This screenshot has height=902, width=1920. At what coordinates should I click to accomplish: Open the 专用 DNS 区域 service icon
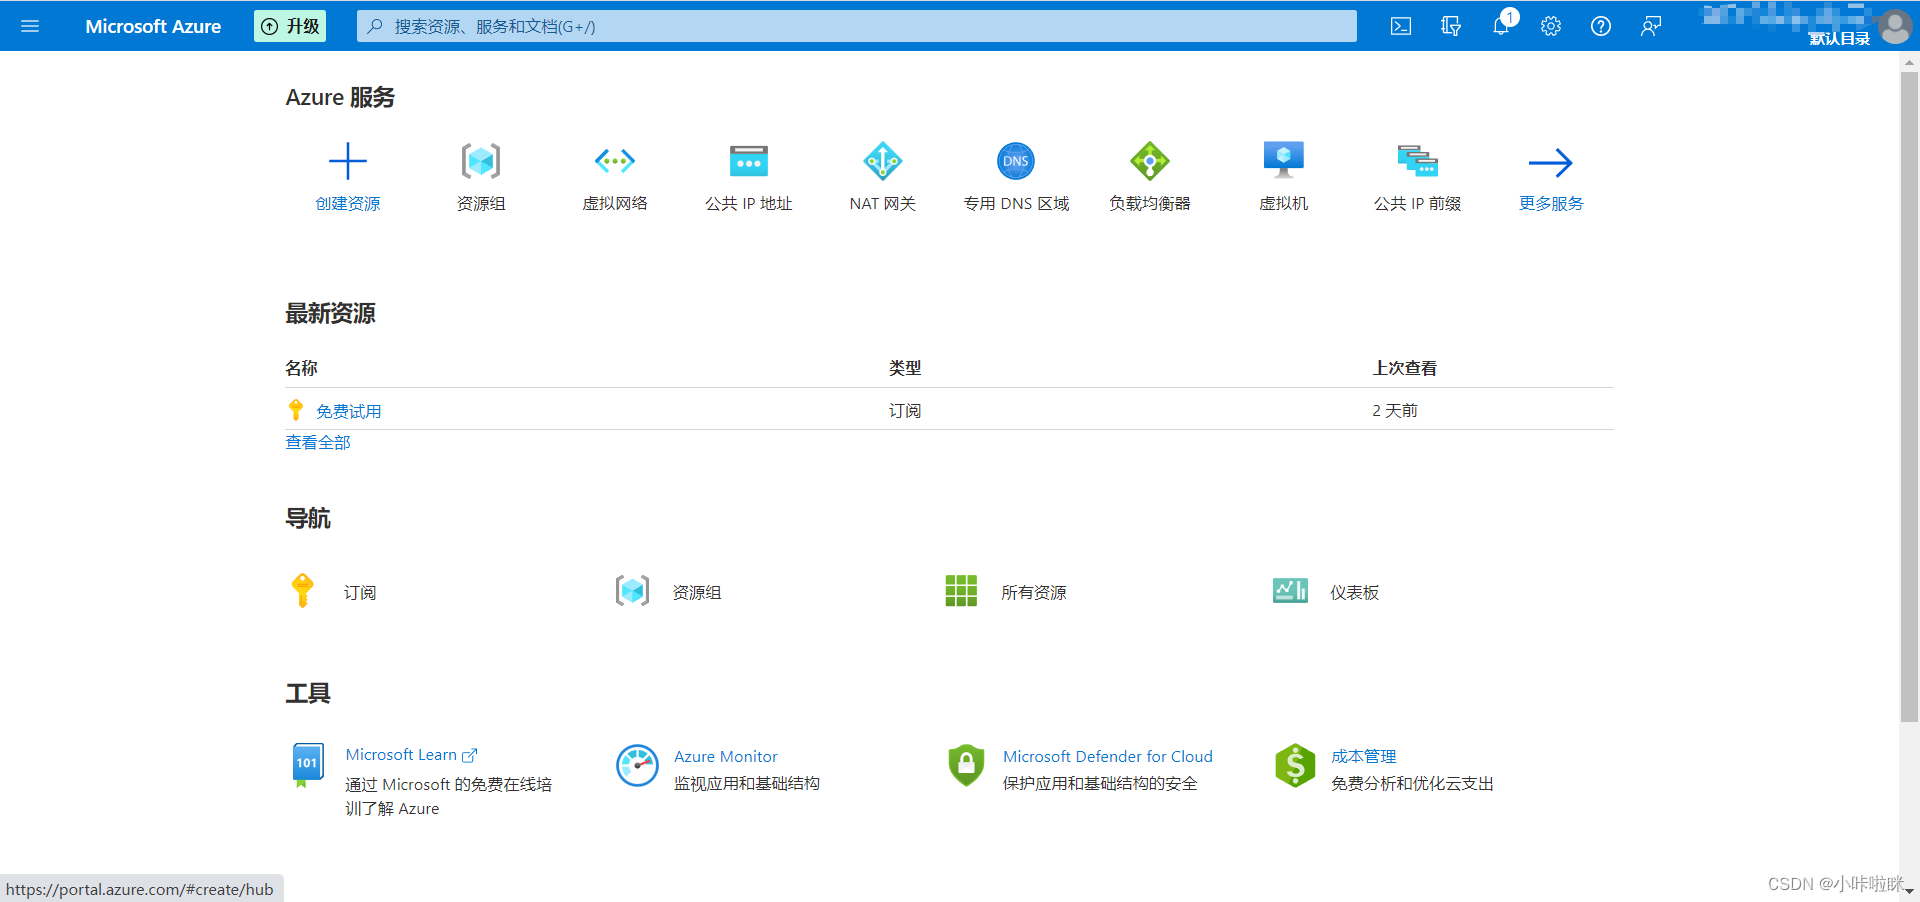point(1016,161)
